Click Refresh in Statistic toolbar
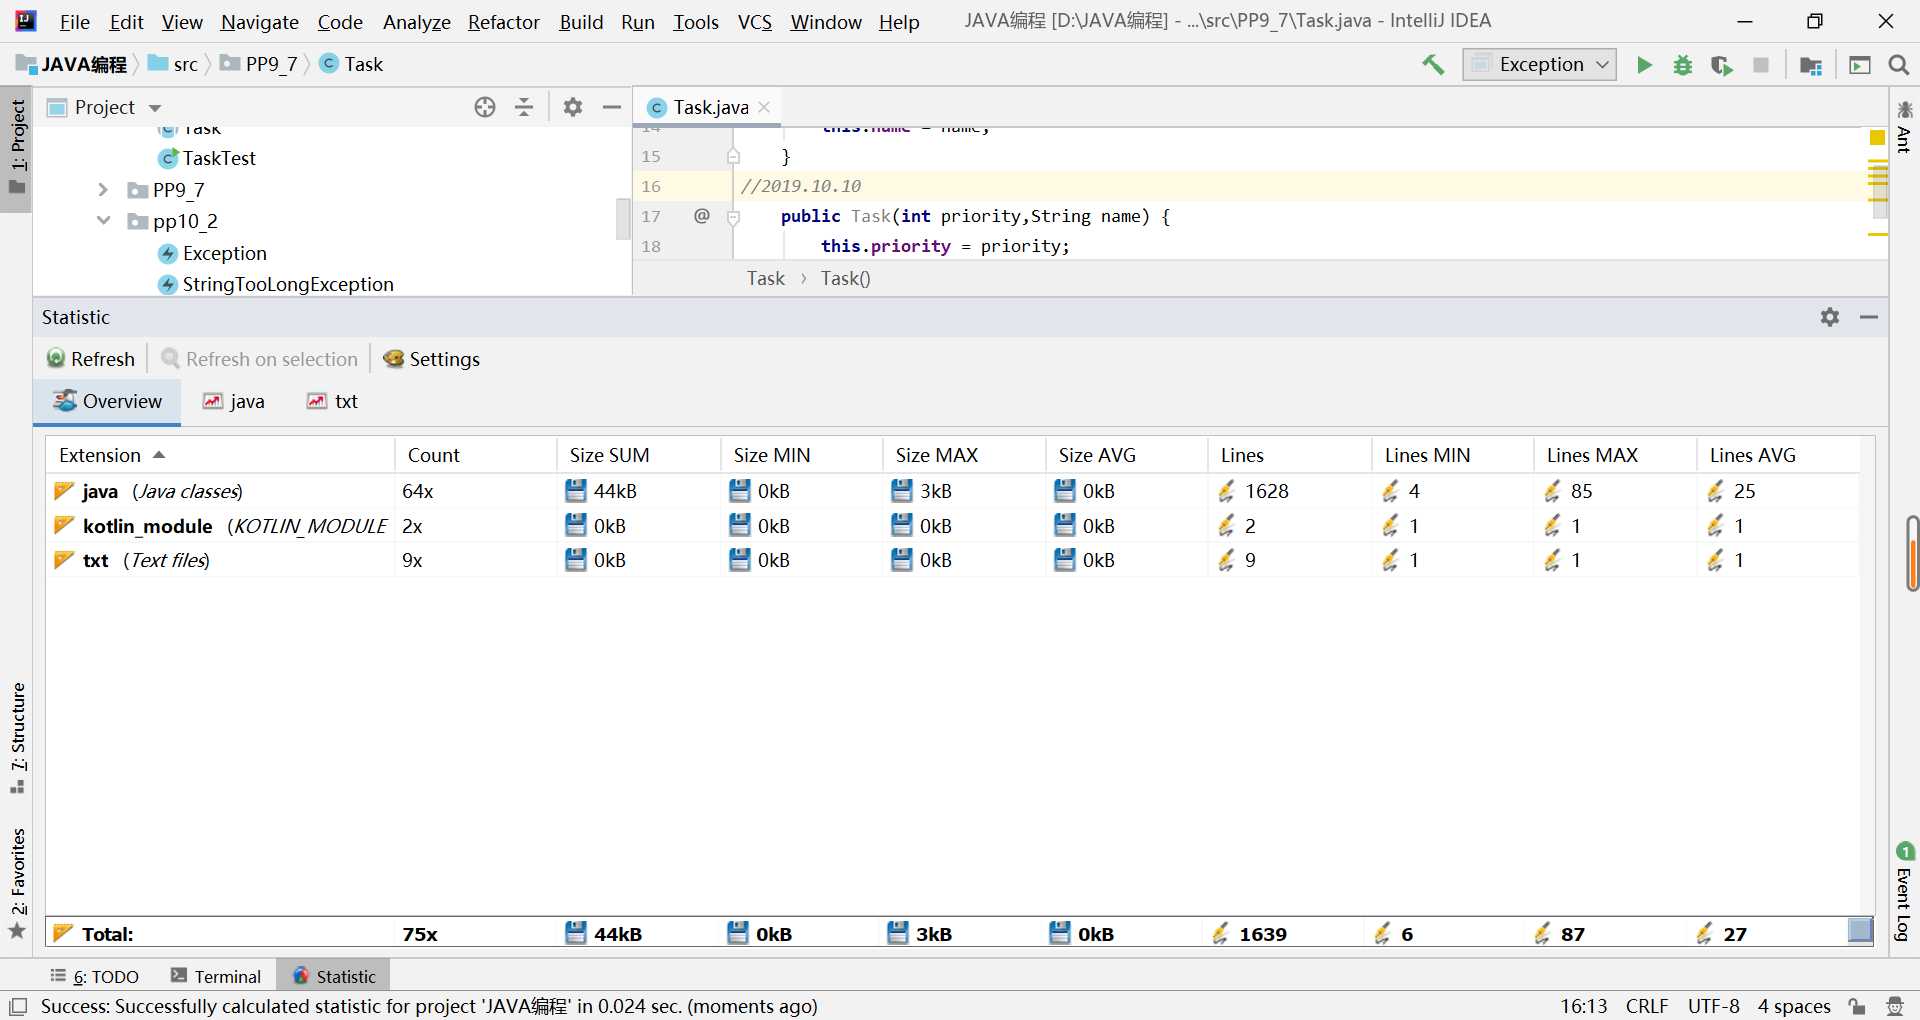1920x1020 pixels. [91, 359]
